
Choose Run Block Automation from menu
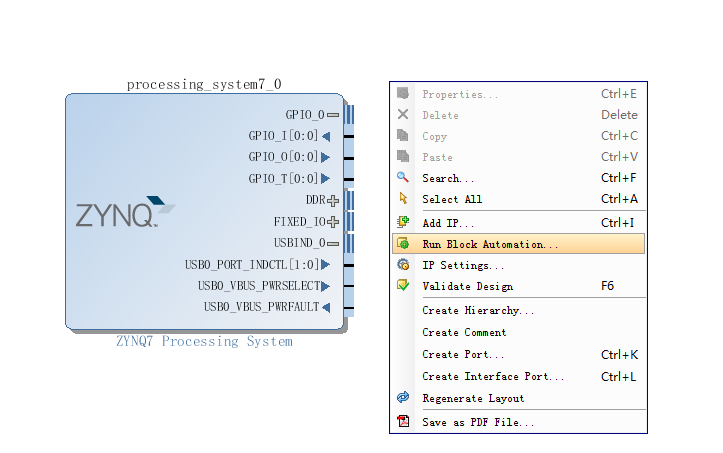coord(518,244)
